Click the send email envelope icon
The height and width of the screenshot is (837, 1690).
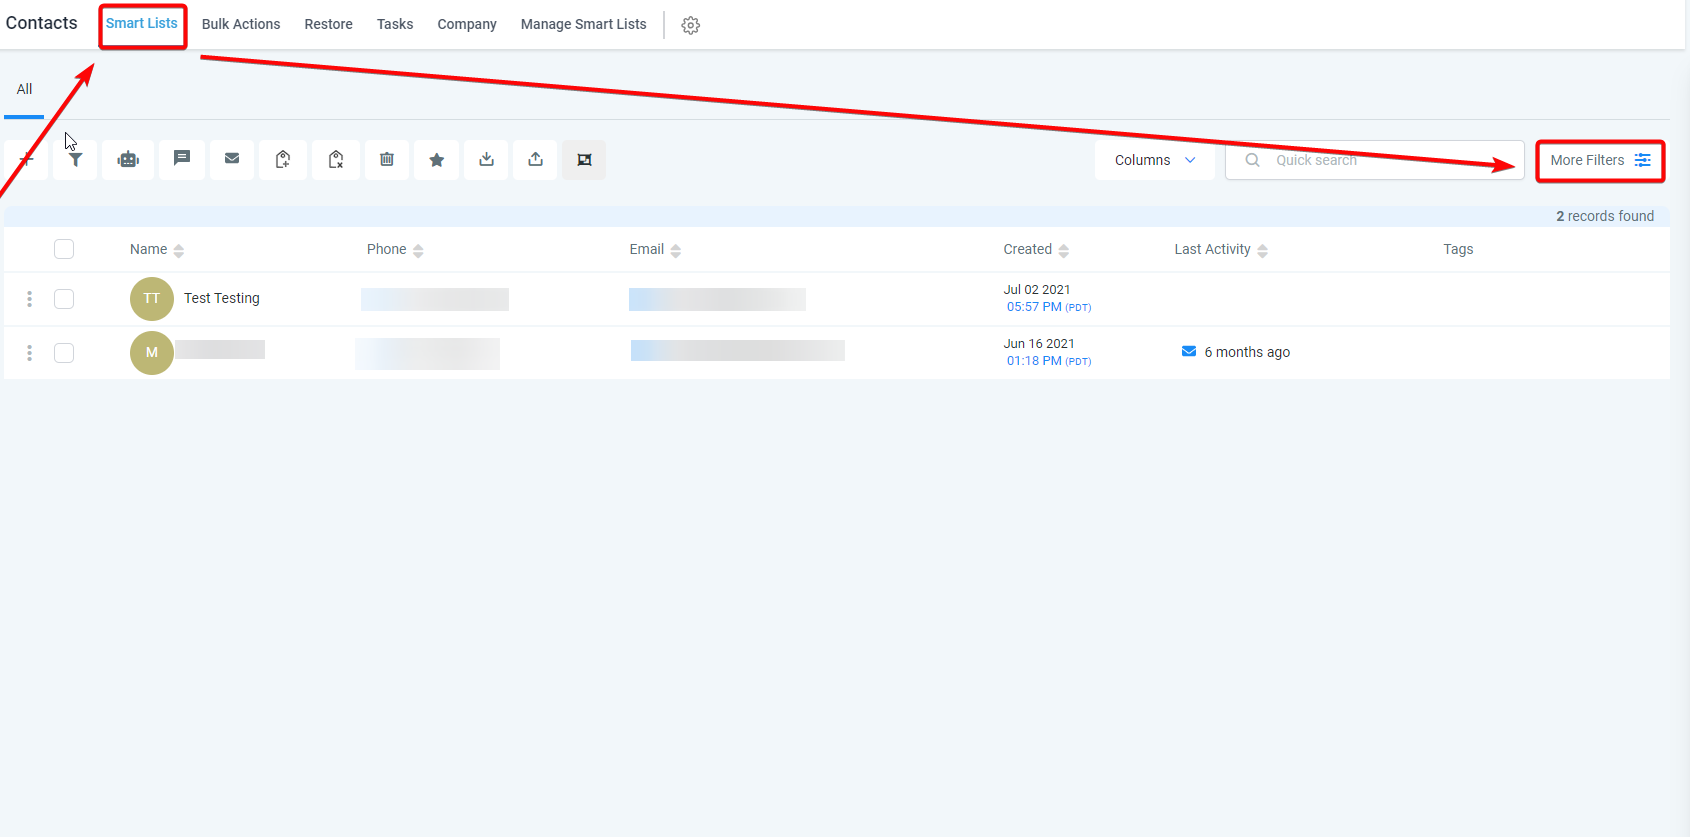[x=232, y=159]
